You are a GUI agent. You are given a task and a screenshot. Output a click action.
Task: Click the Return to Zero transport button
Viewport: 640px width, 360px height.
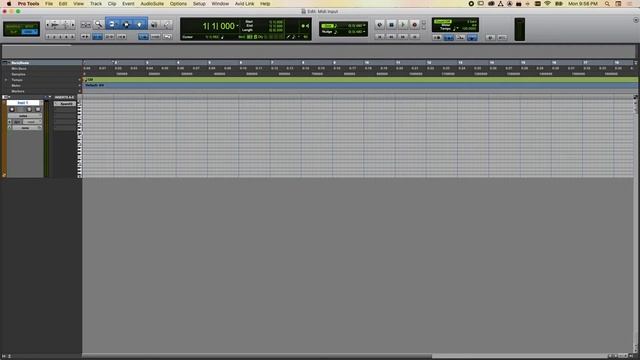tap(379, 37)
